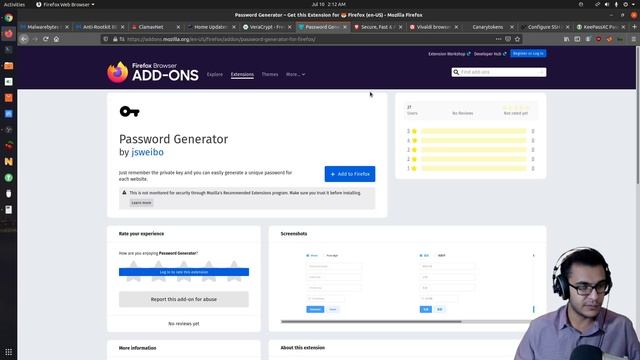
Task: Filter reviews by 1 star row
Action: point(471,168)
